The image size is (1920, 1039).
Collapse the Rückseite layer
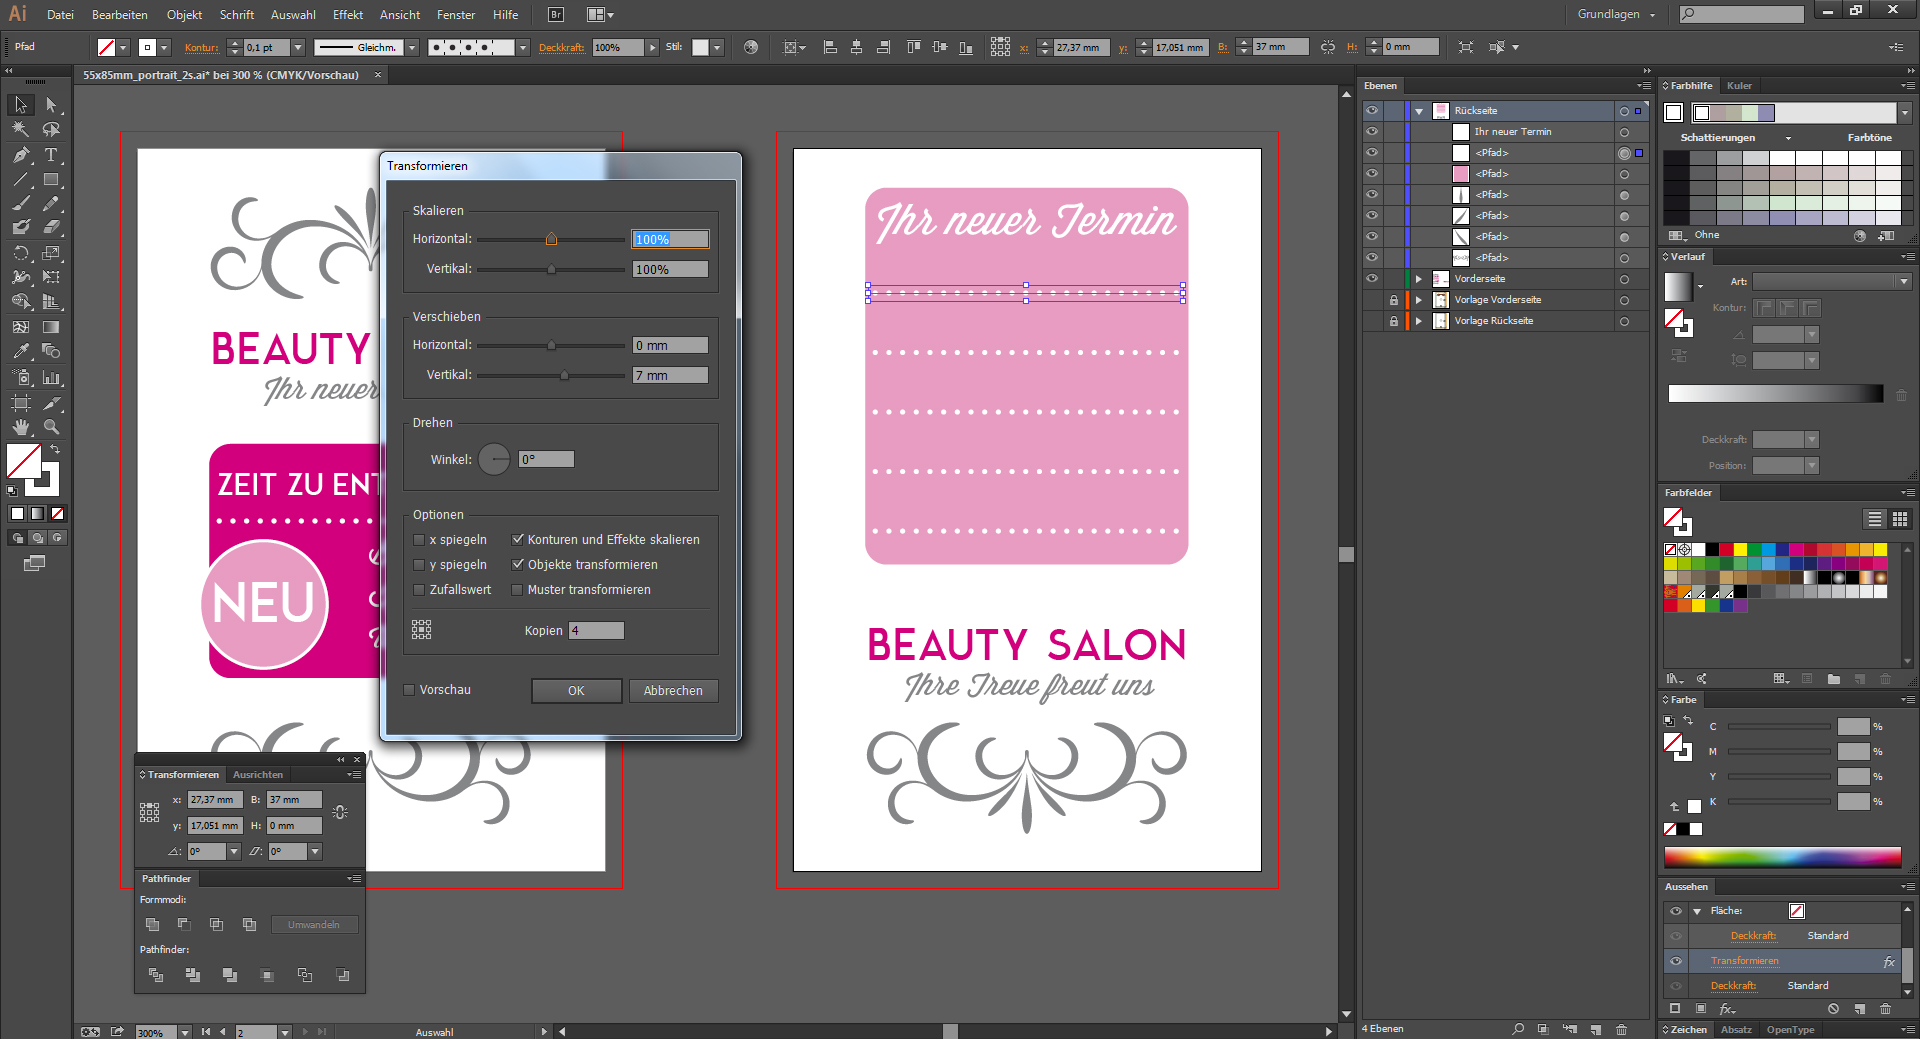(x=1418, y=111)
